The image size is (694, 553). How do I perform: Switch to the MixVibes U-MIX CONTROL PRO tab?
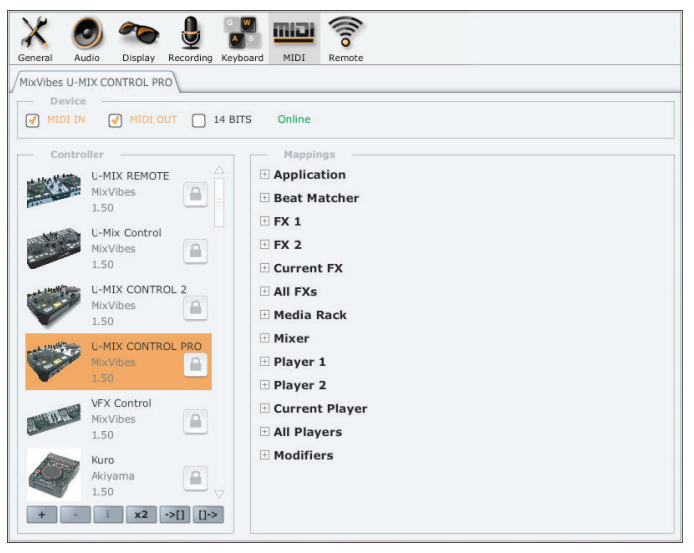click(96, 82)
